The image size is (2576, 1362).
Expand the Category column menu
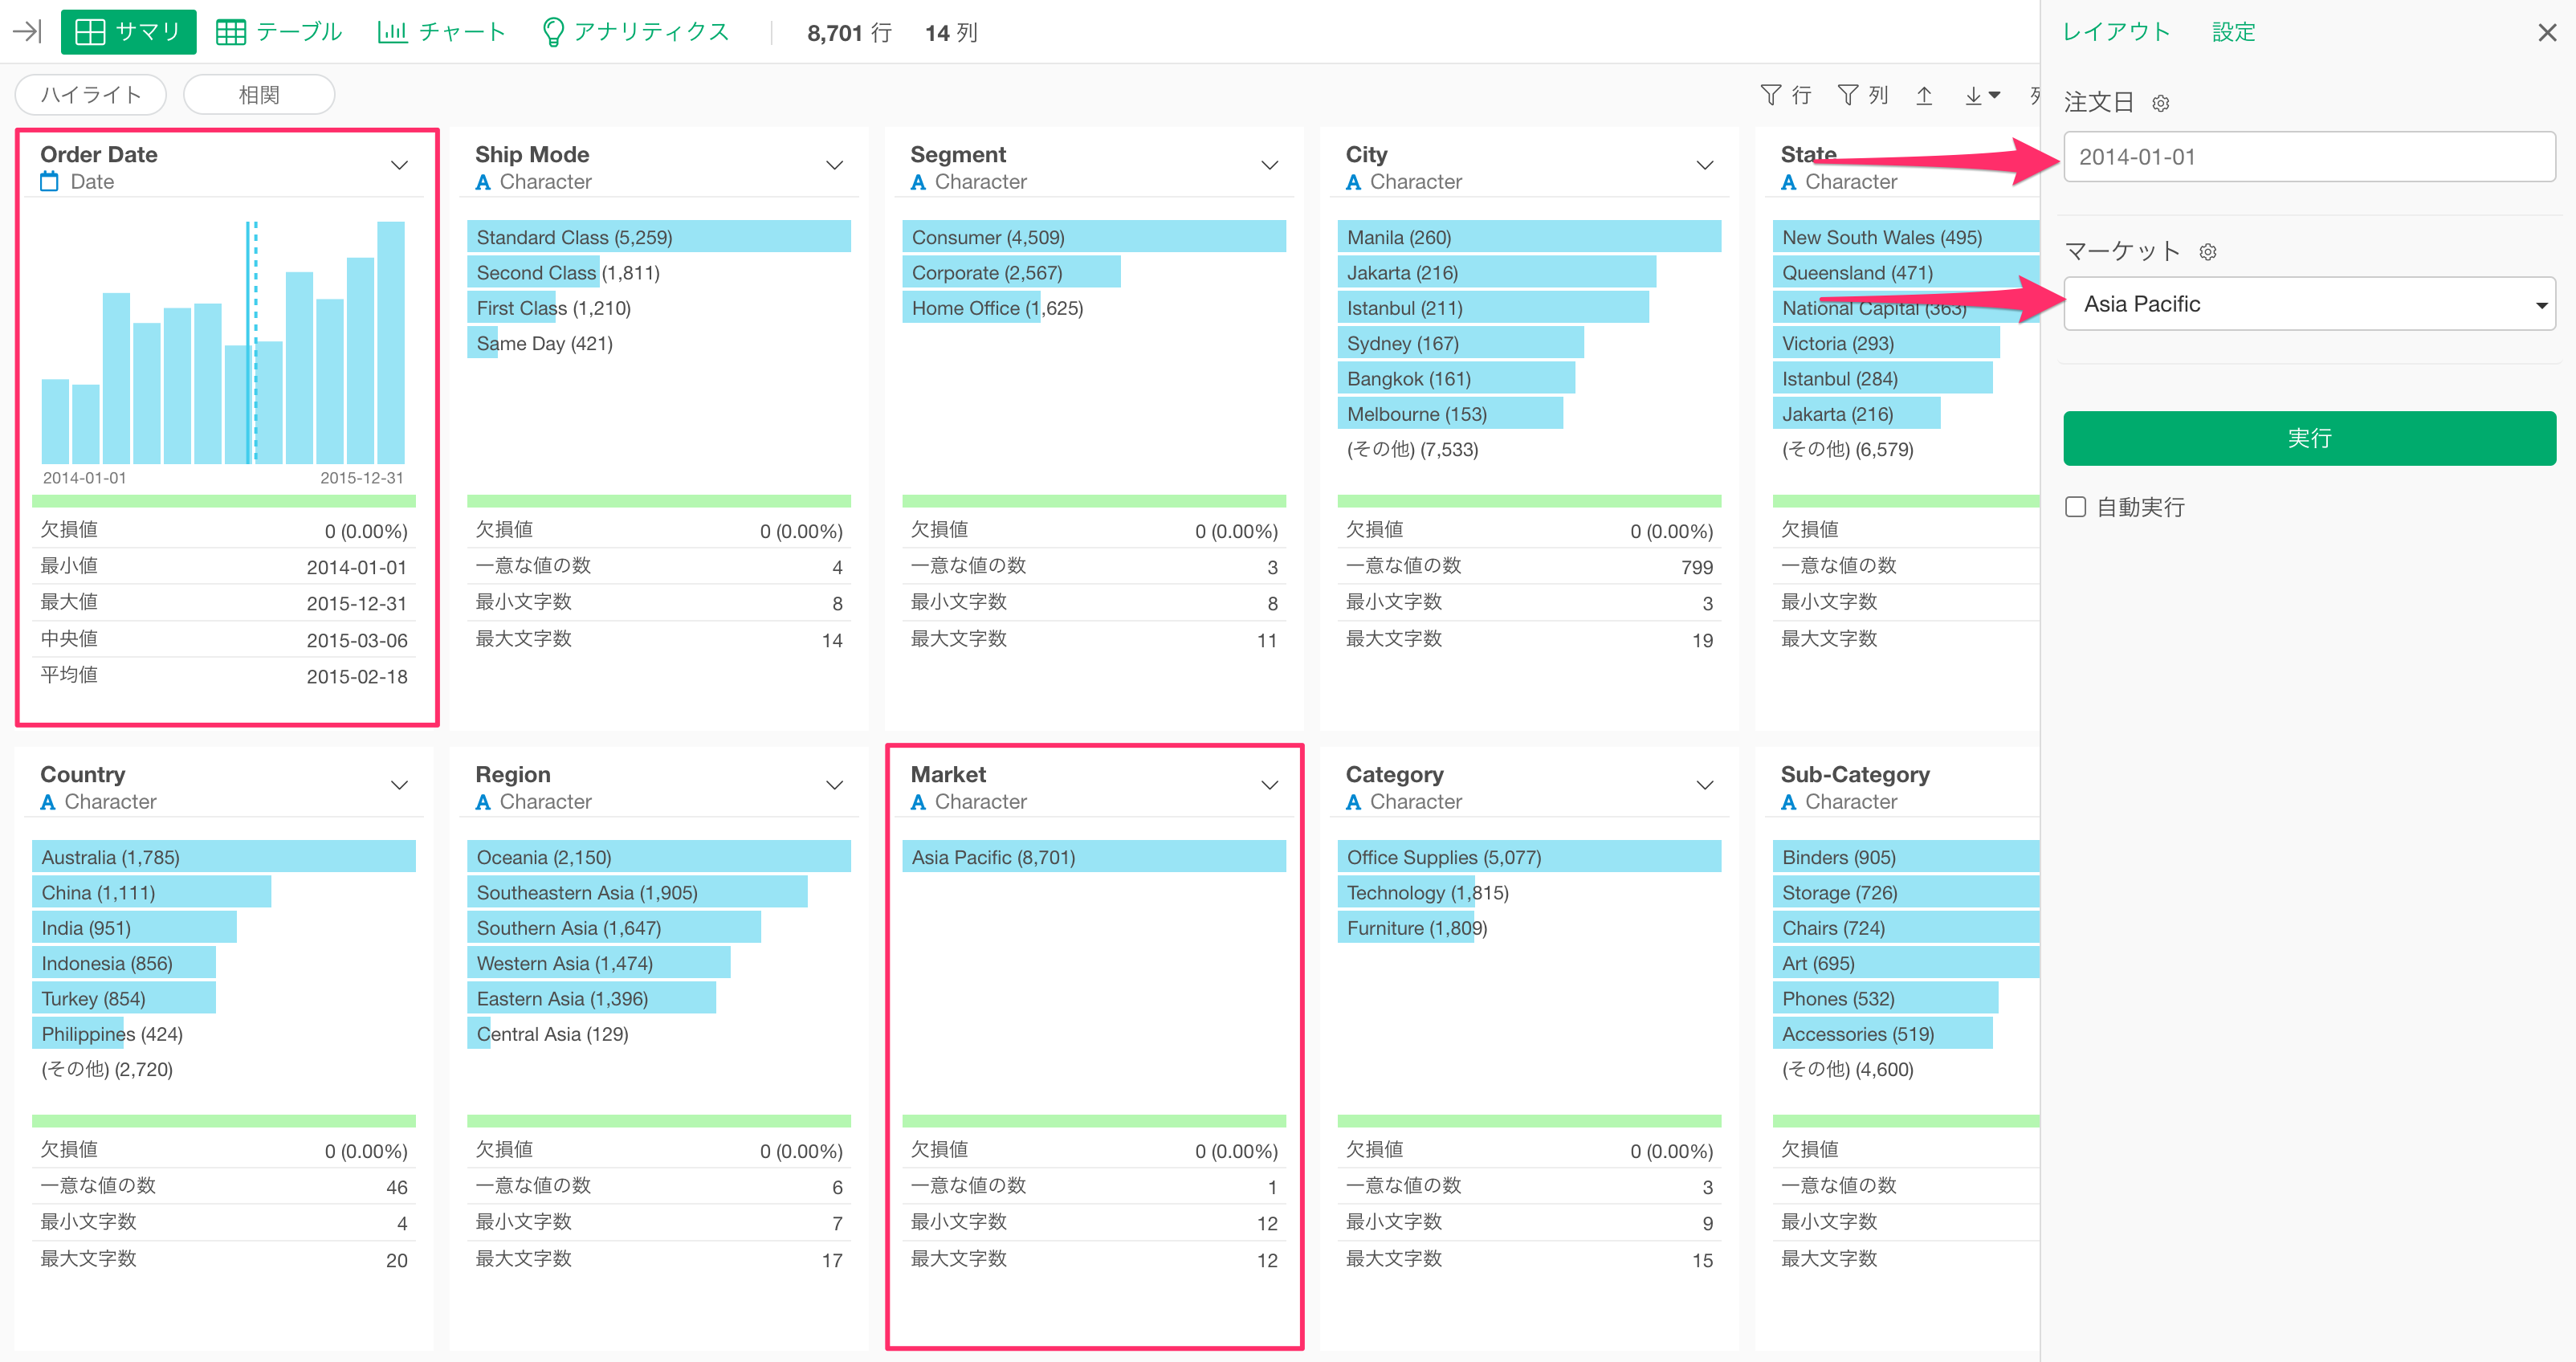[x=1704, y=785]
